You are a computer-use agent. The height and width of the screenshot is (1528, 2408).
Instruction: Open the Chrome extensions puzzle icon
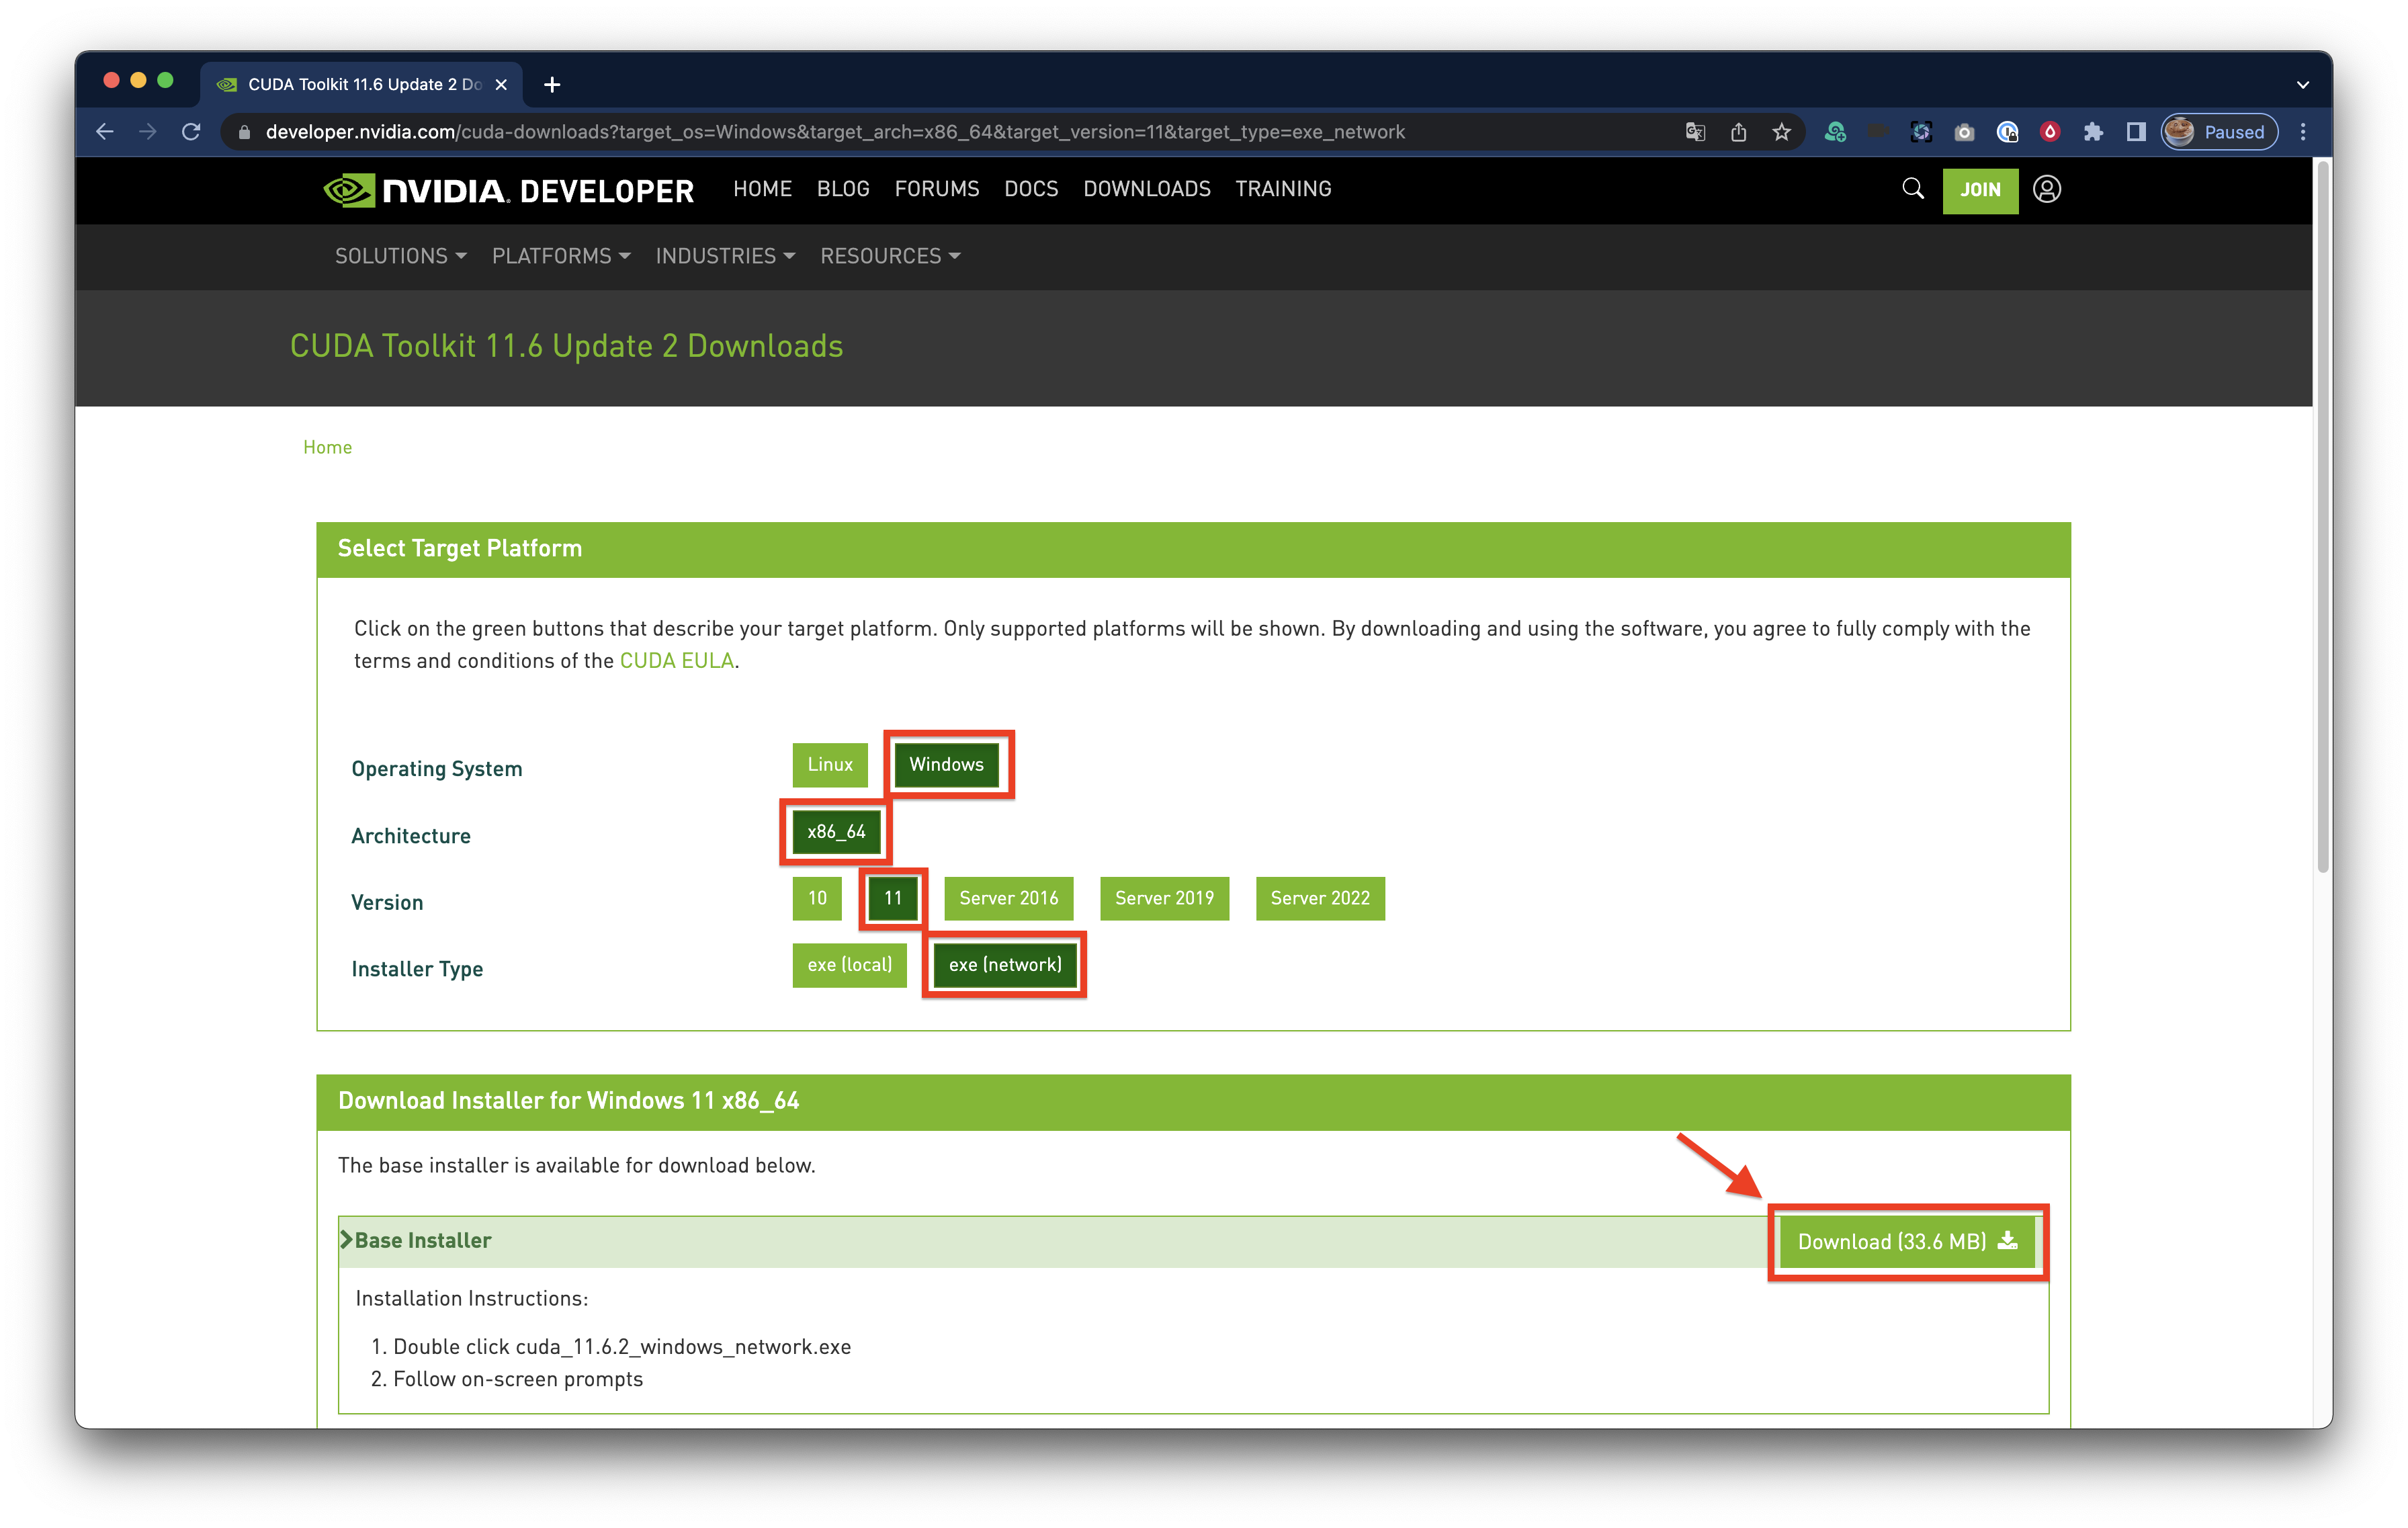2093,132
